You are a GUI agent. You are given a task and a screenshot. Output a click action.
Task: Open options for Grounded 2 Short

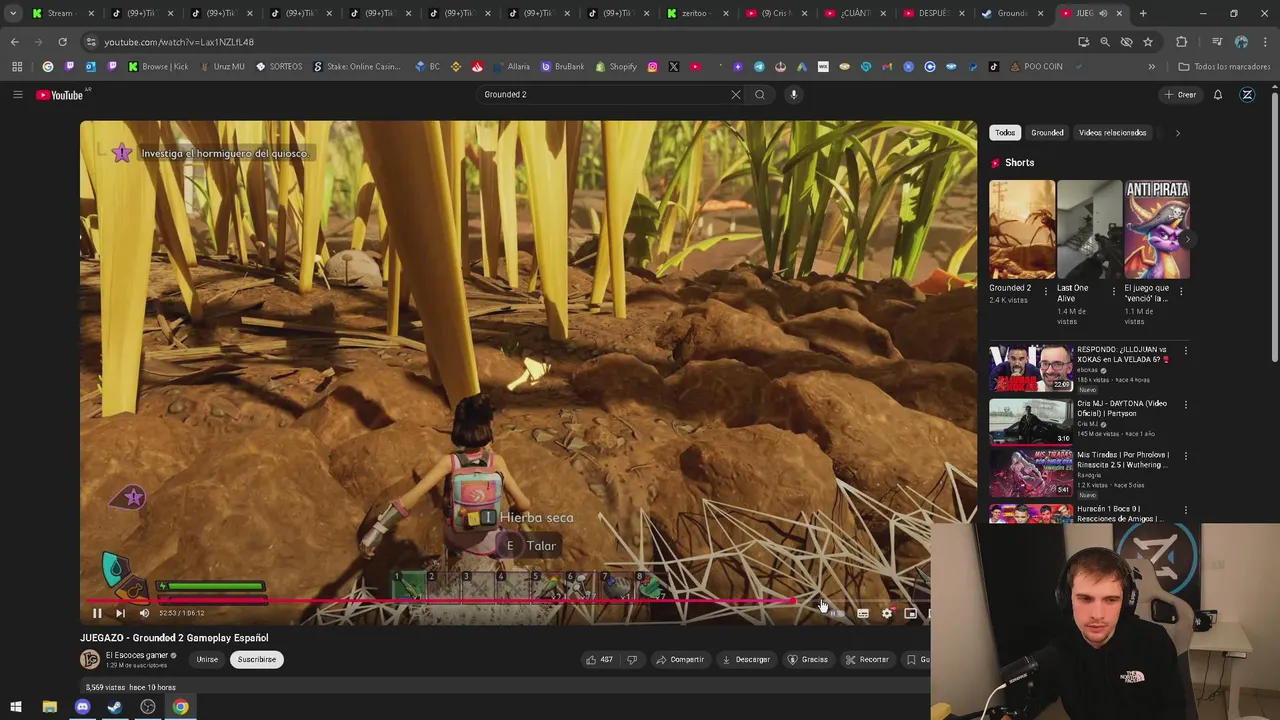[x=1046, y=291]
